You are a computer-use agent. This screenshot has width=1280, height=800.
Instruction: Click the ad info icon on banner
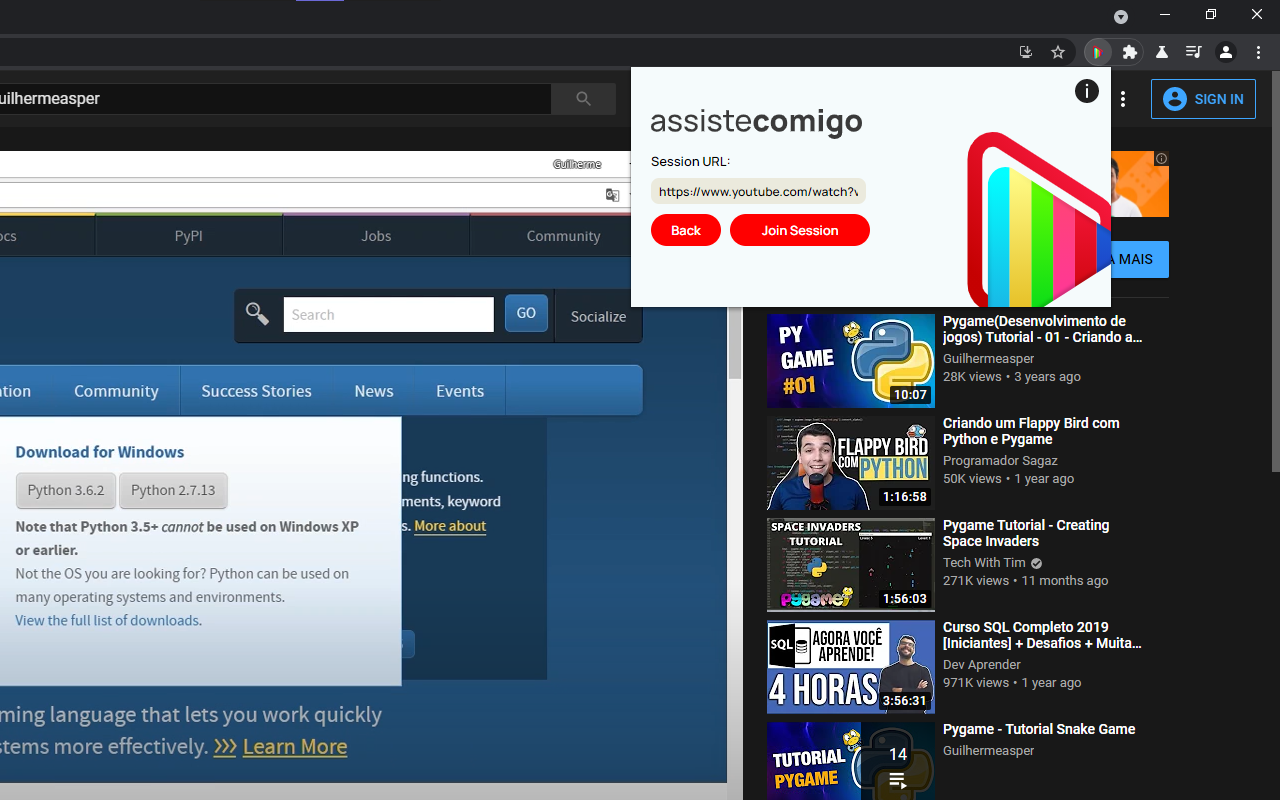[x=1161, y=158]
